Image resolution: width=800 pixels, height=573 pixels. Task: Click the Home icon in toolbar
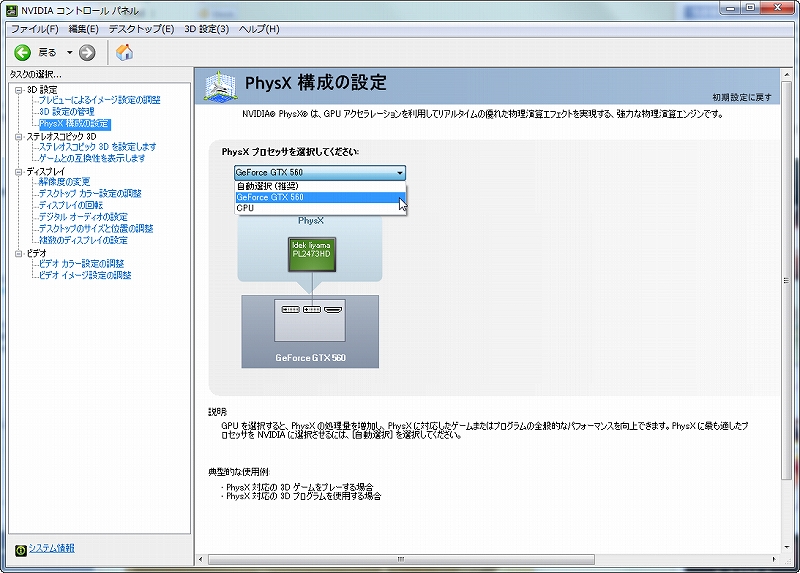point(124,52)
